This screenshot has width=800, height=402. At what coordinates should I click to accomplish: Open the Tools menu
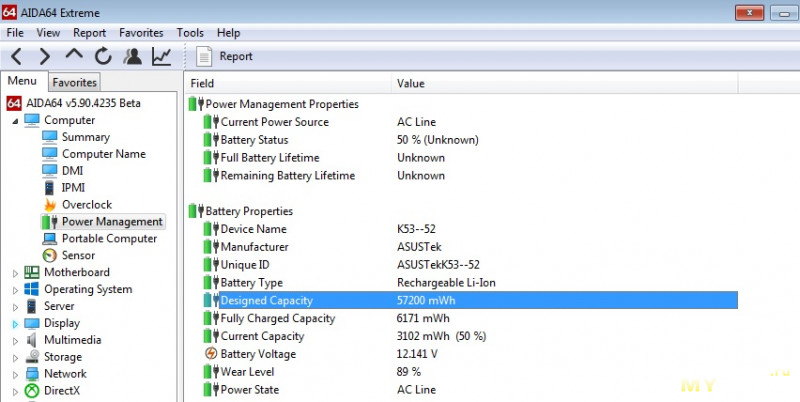190,33
